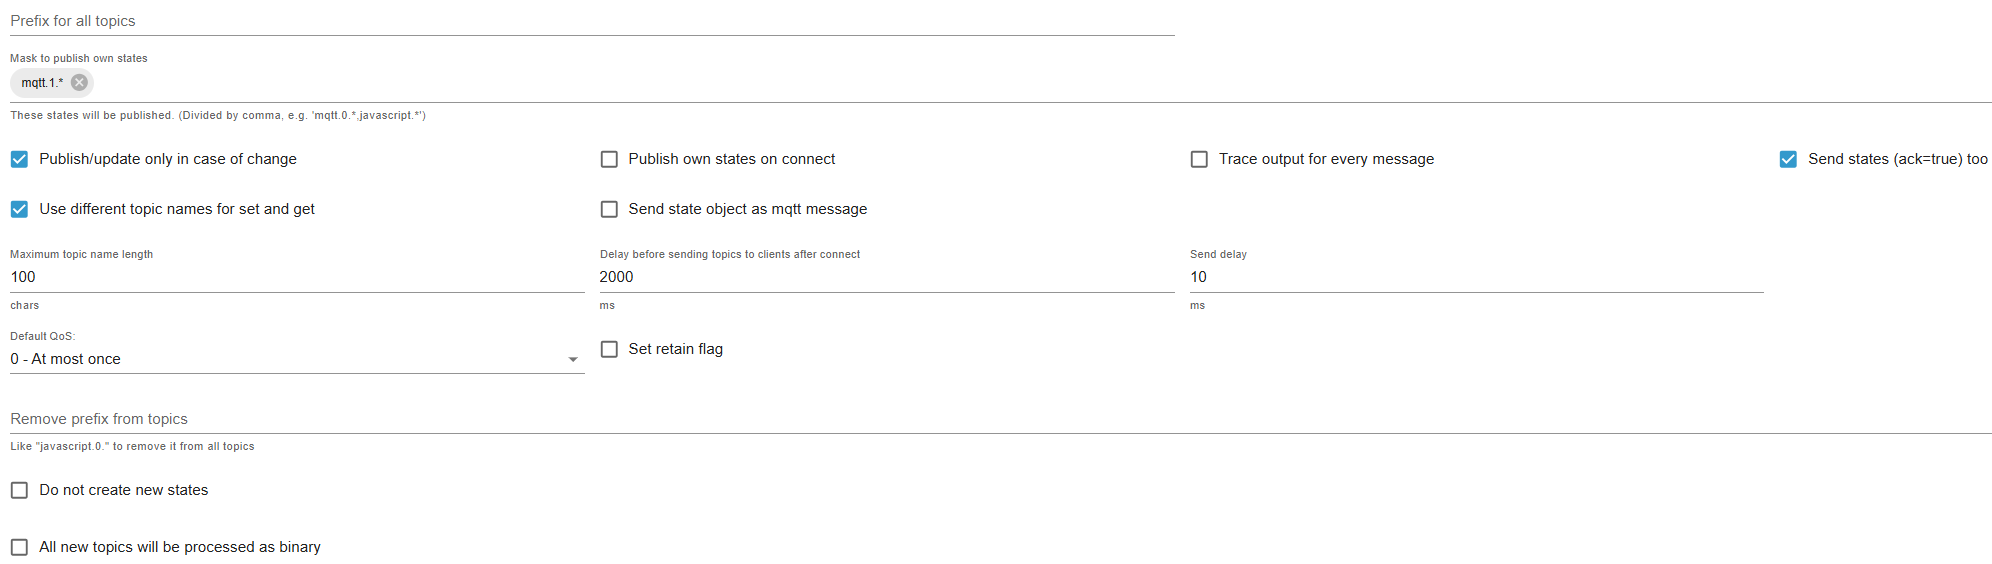Select the '0 - At most once' QoS field

[297, 359]
